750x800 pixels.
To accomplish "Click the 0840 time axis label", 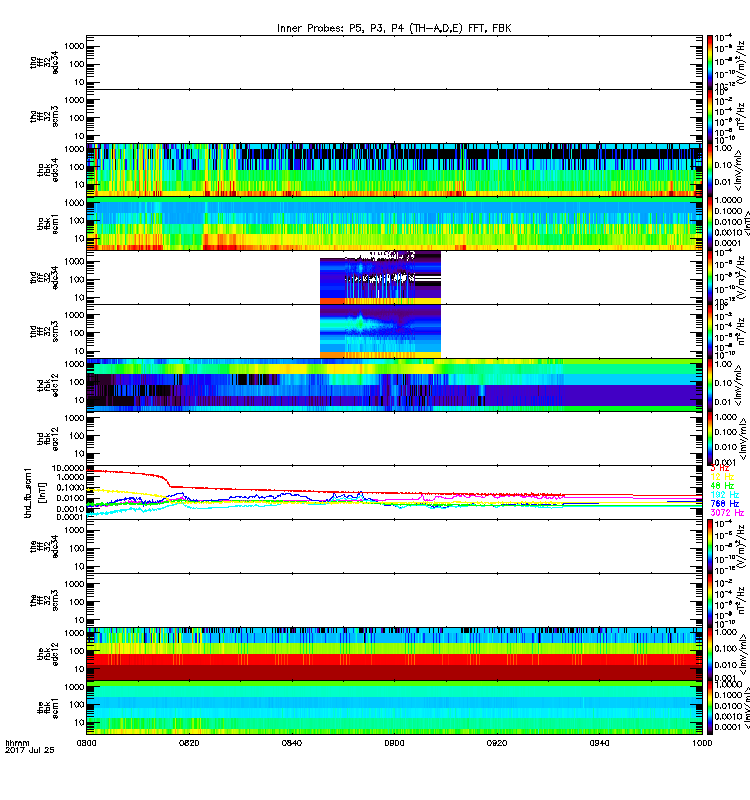I will coord(292,743).
